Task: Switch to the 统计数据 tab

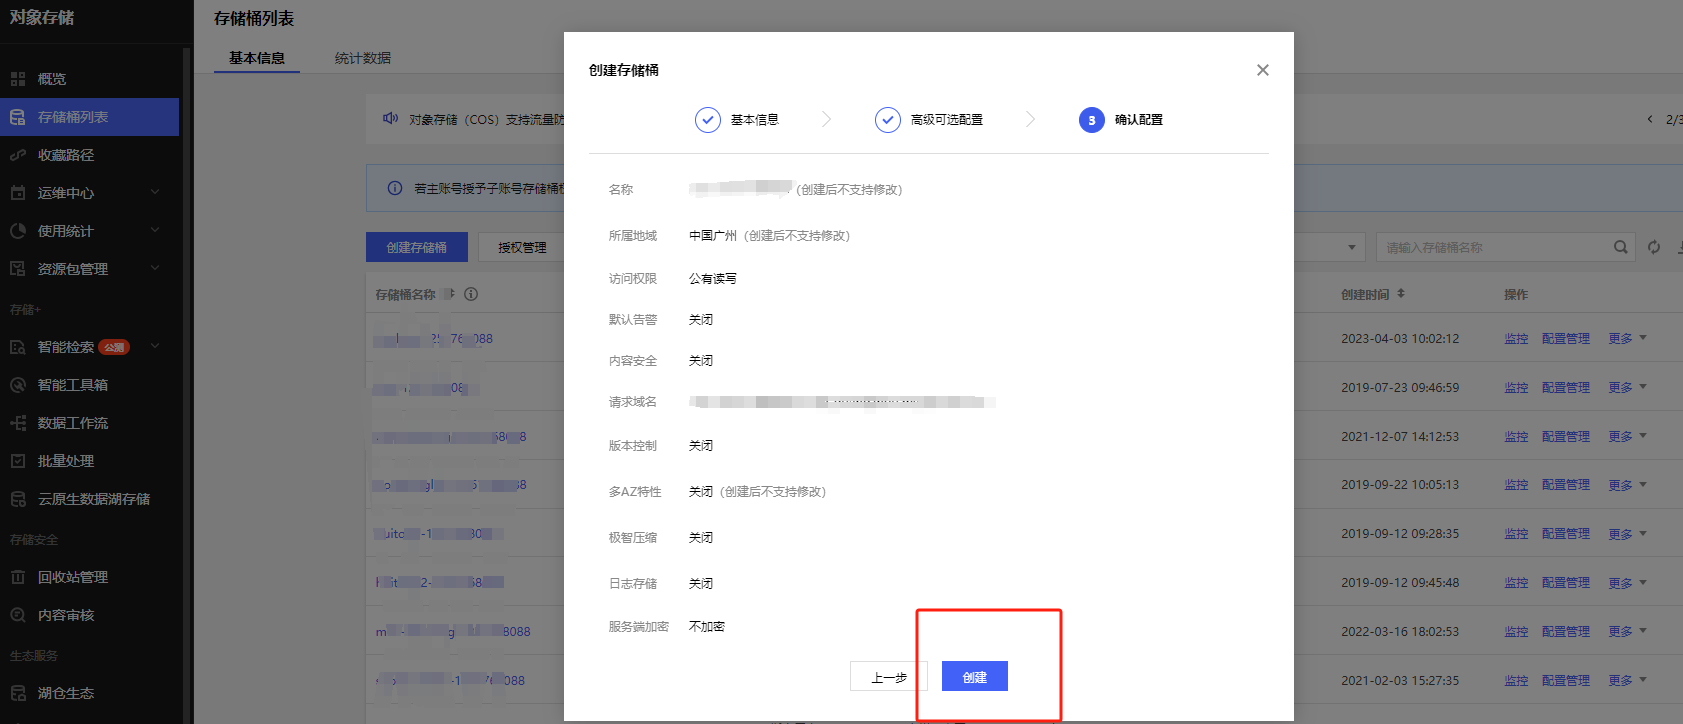Action: click(362, 58)
